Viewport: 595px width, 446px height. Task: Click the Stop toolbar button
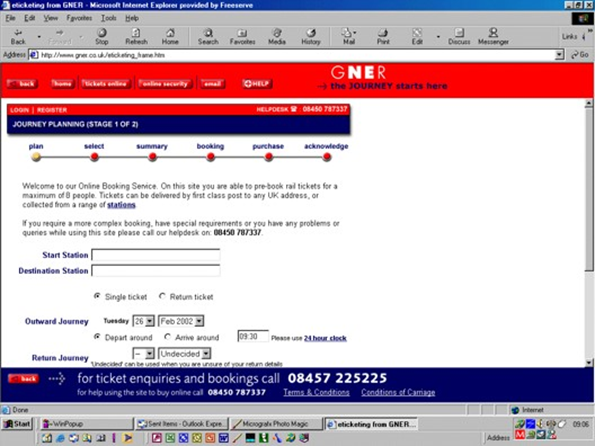101,36
